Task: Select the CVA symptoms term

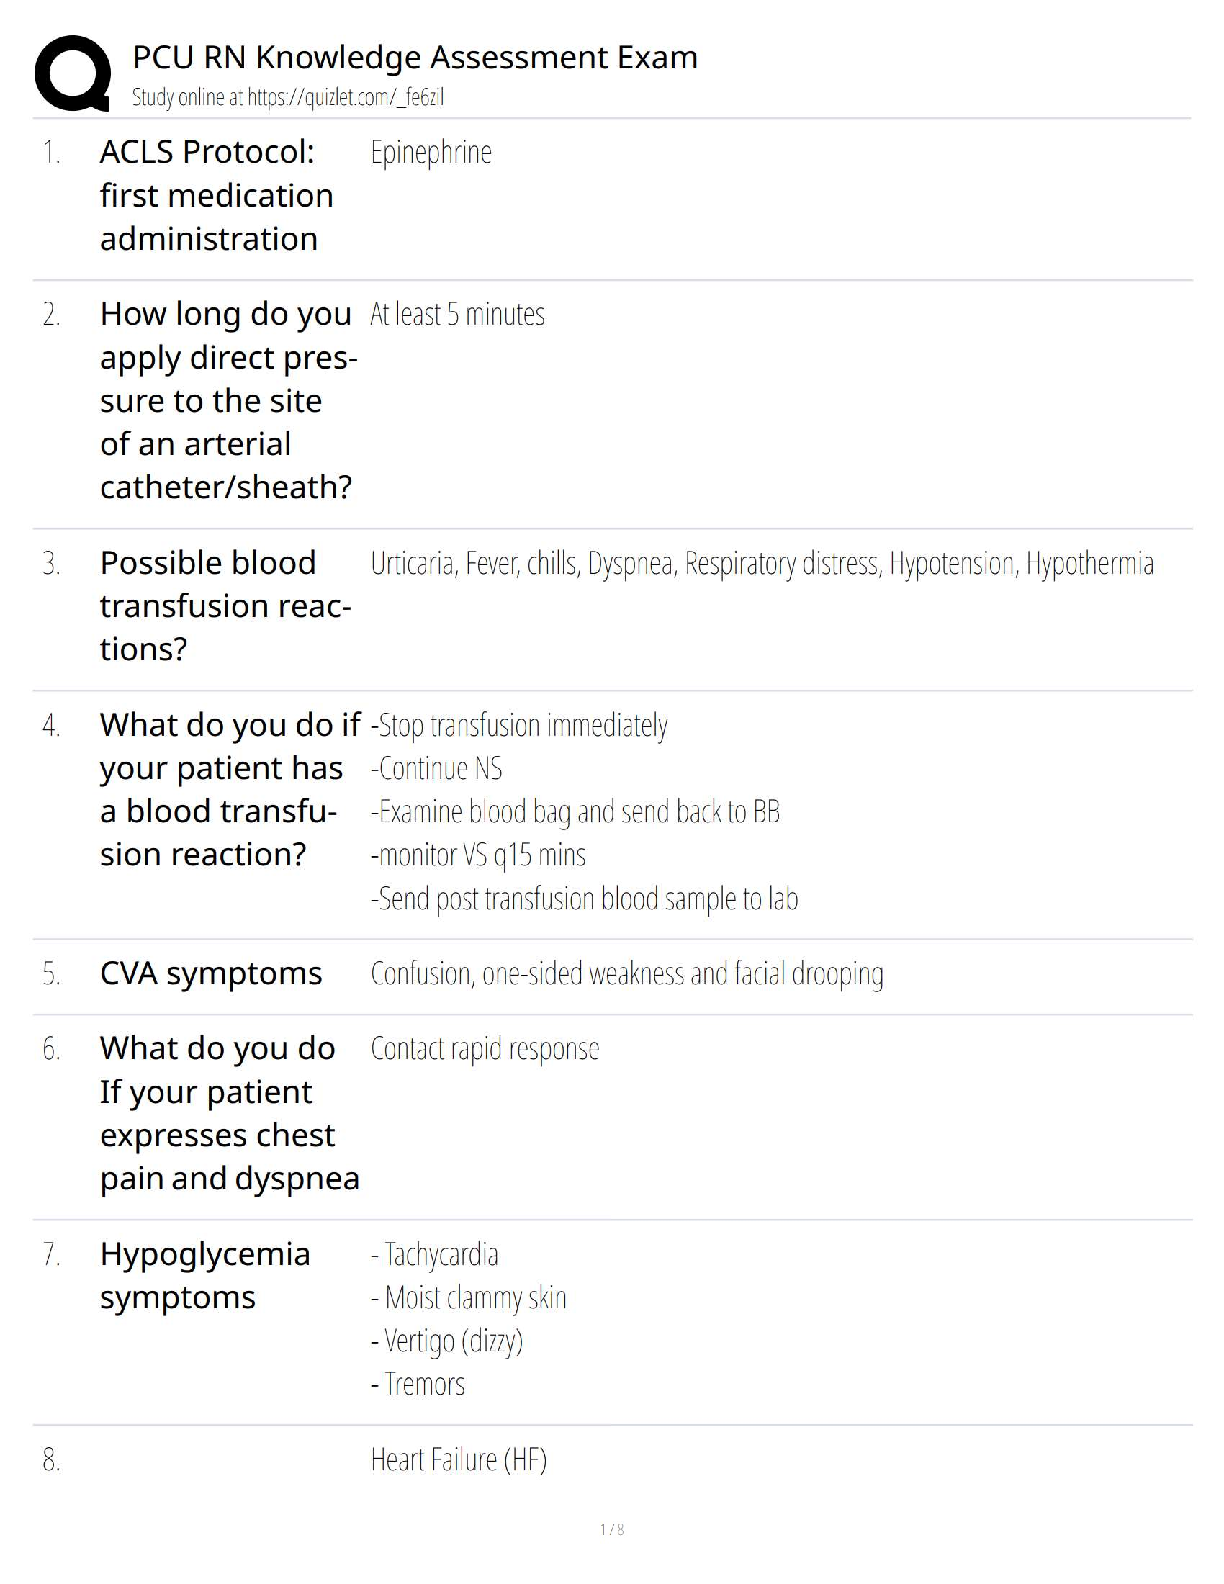Action: point(211,973)
